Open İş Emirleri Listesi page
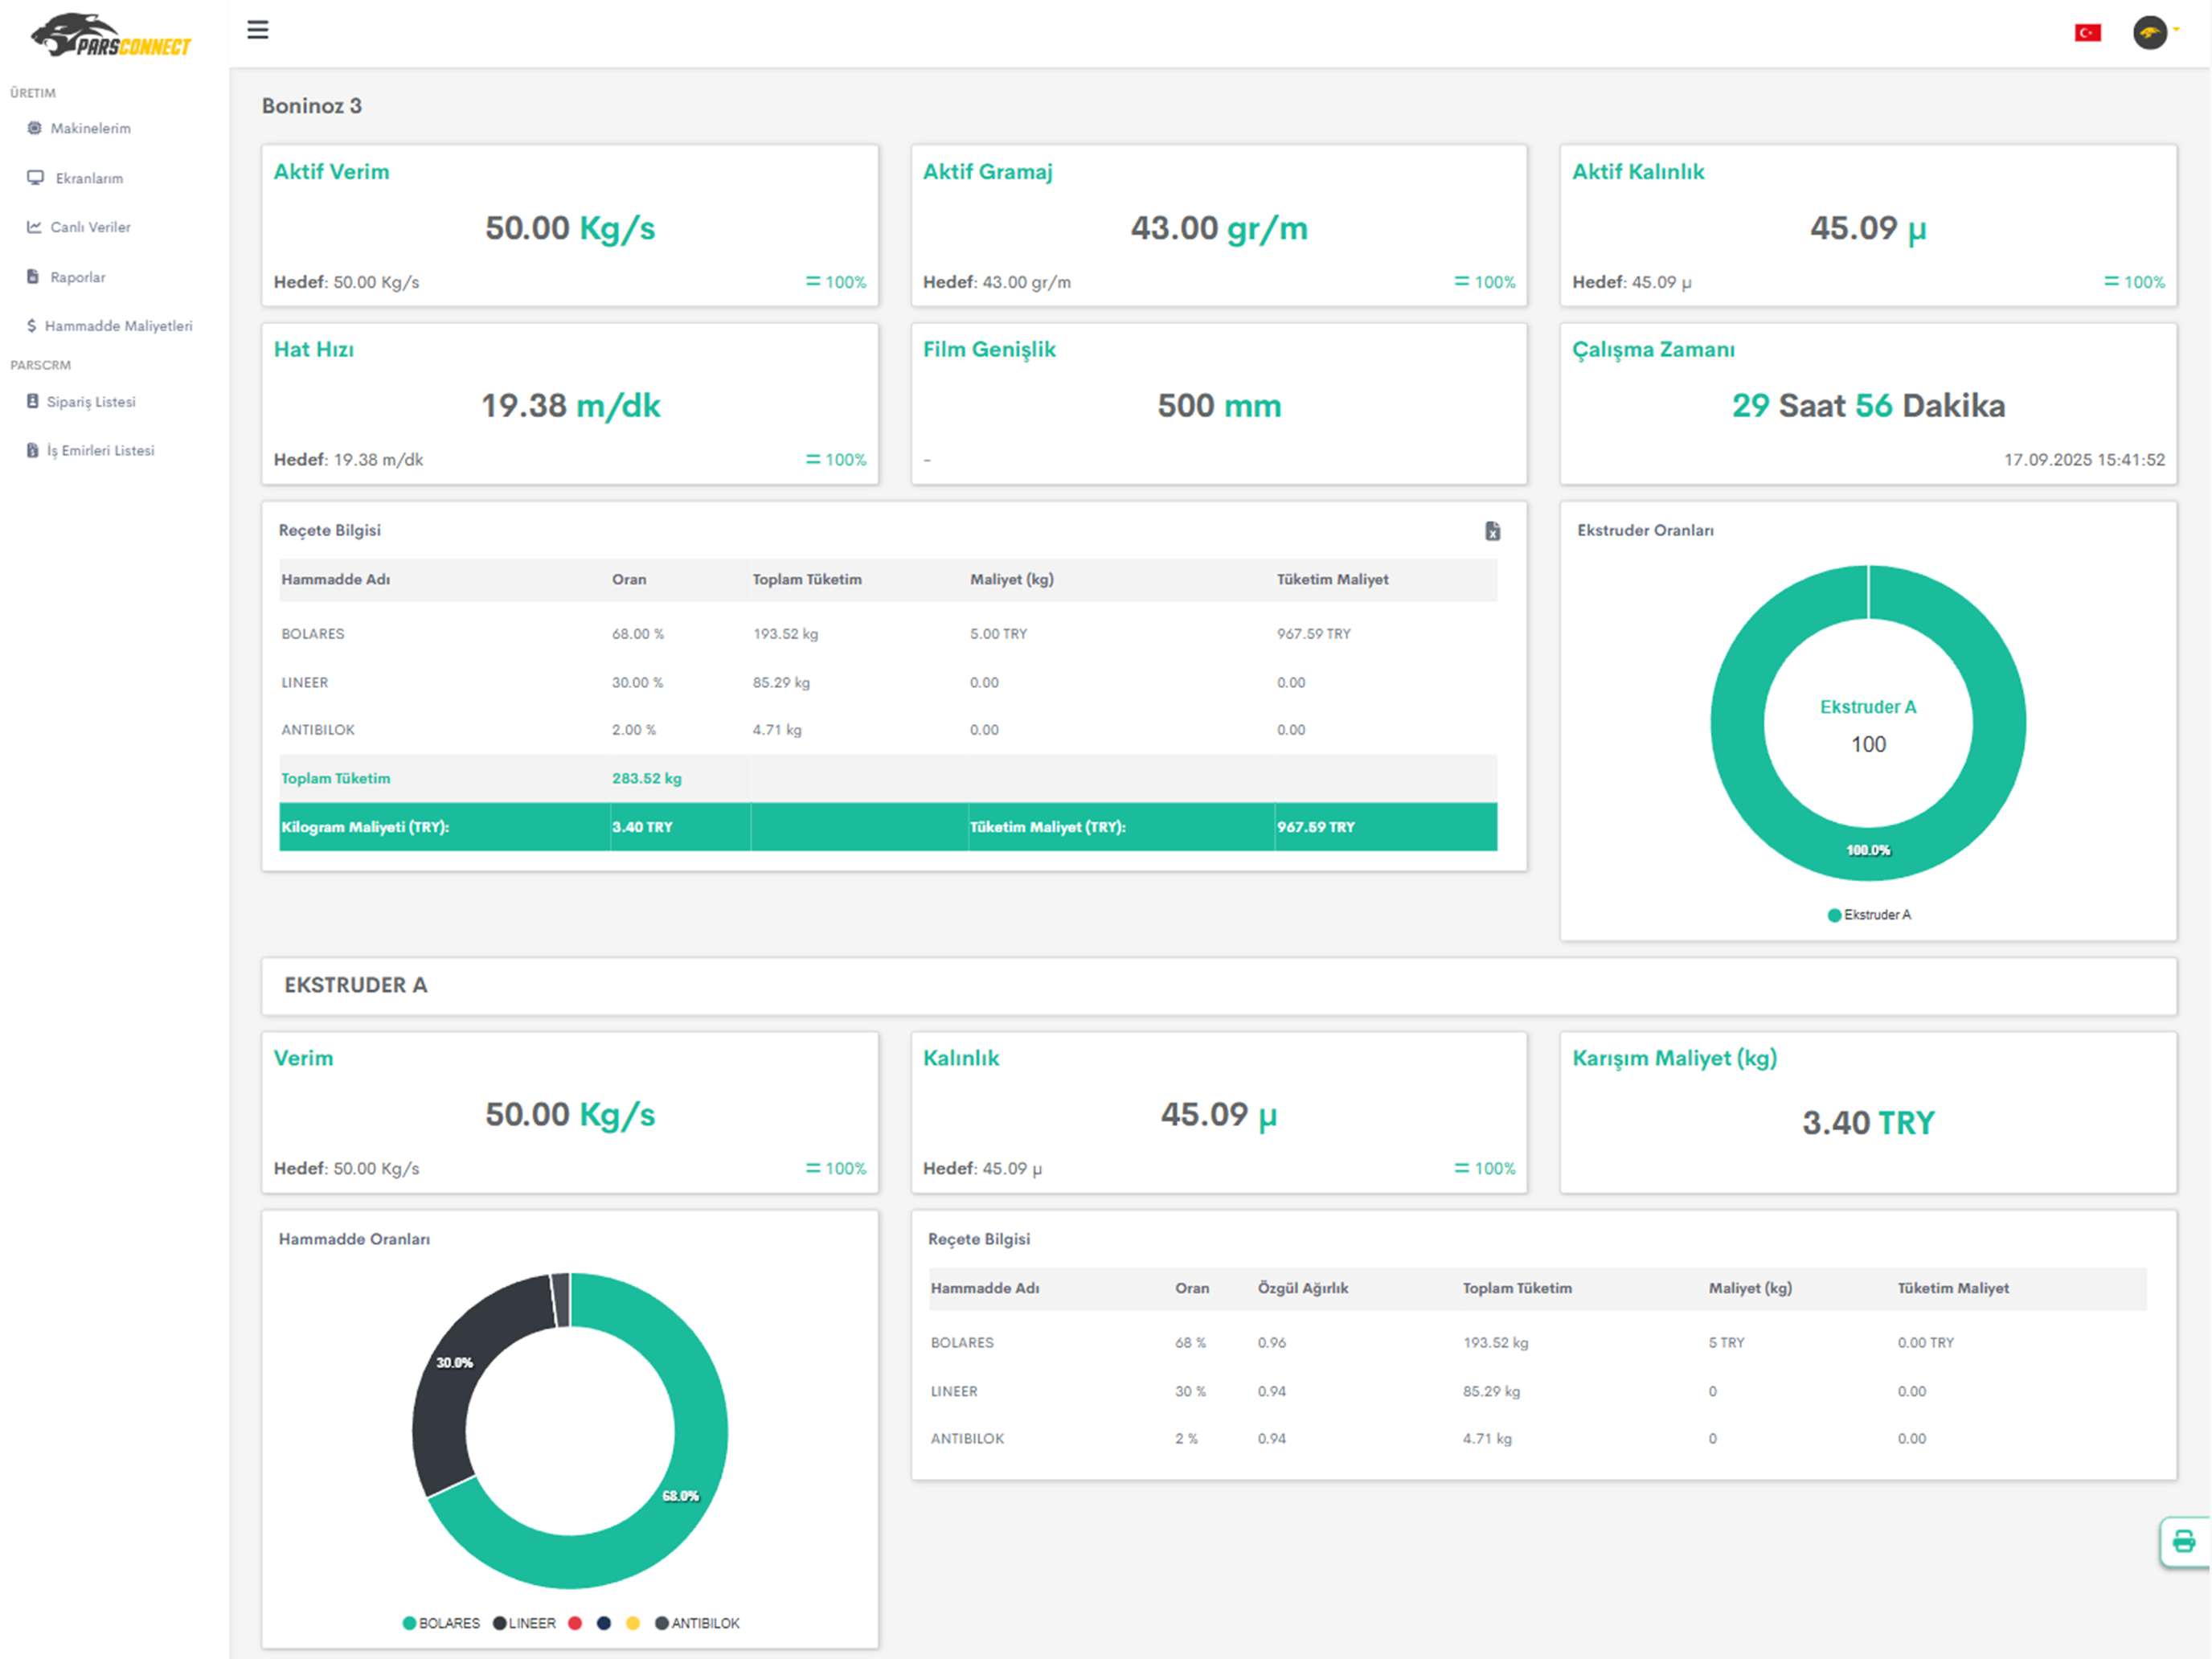The image size is (2212, 1659). pyautogui.click(x=100, y=450)
